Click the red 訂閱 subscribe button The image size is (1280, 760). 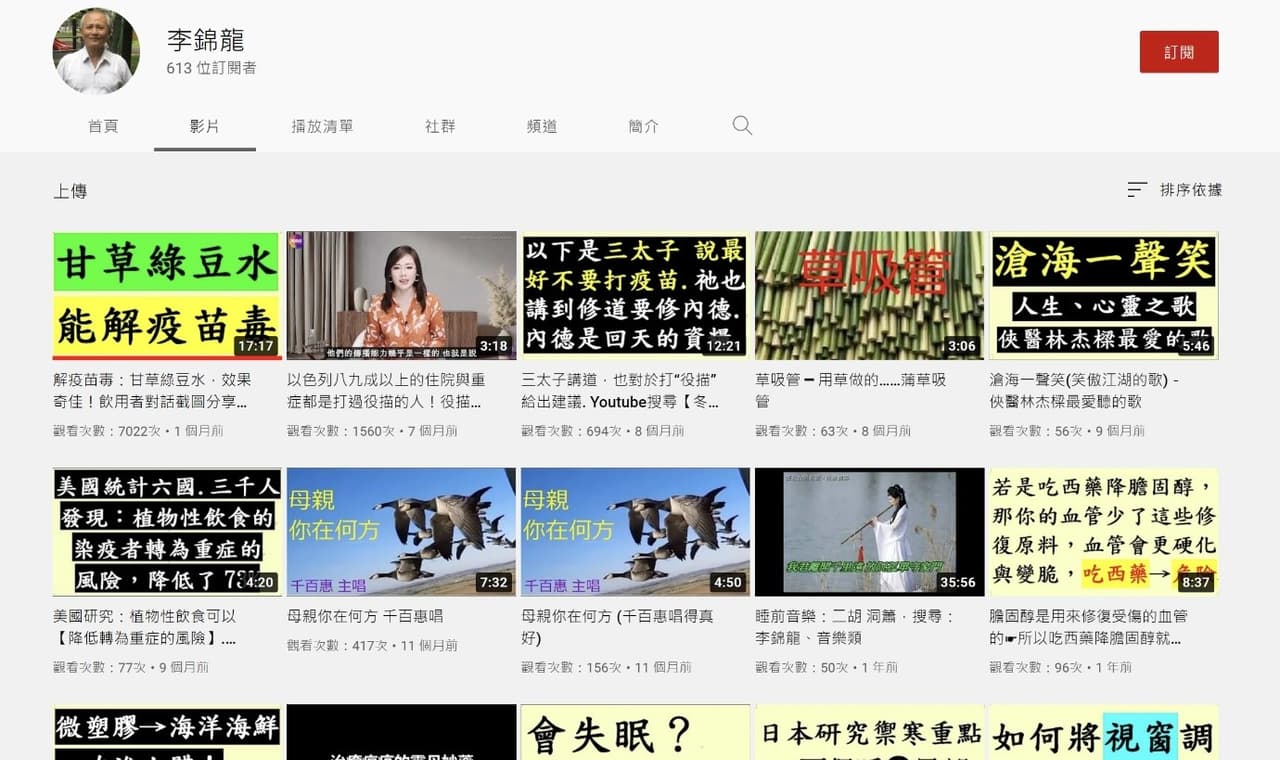pyautogui.click(x=1179, y=51)
